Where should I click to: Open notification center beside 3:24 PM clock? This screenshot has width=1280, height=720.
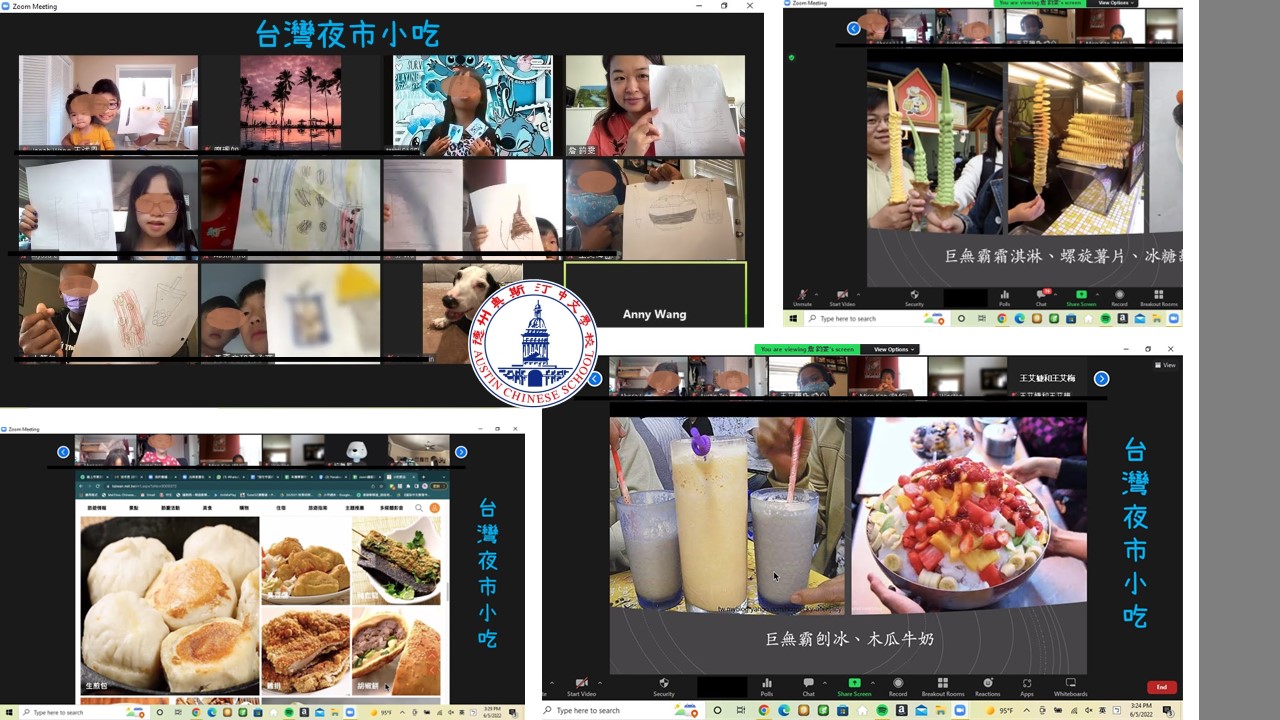[x=1168, y=710]
